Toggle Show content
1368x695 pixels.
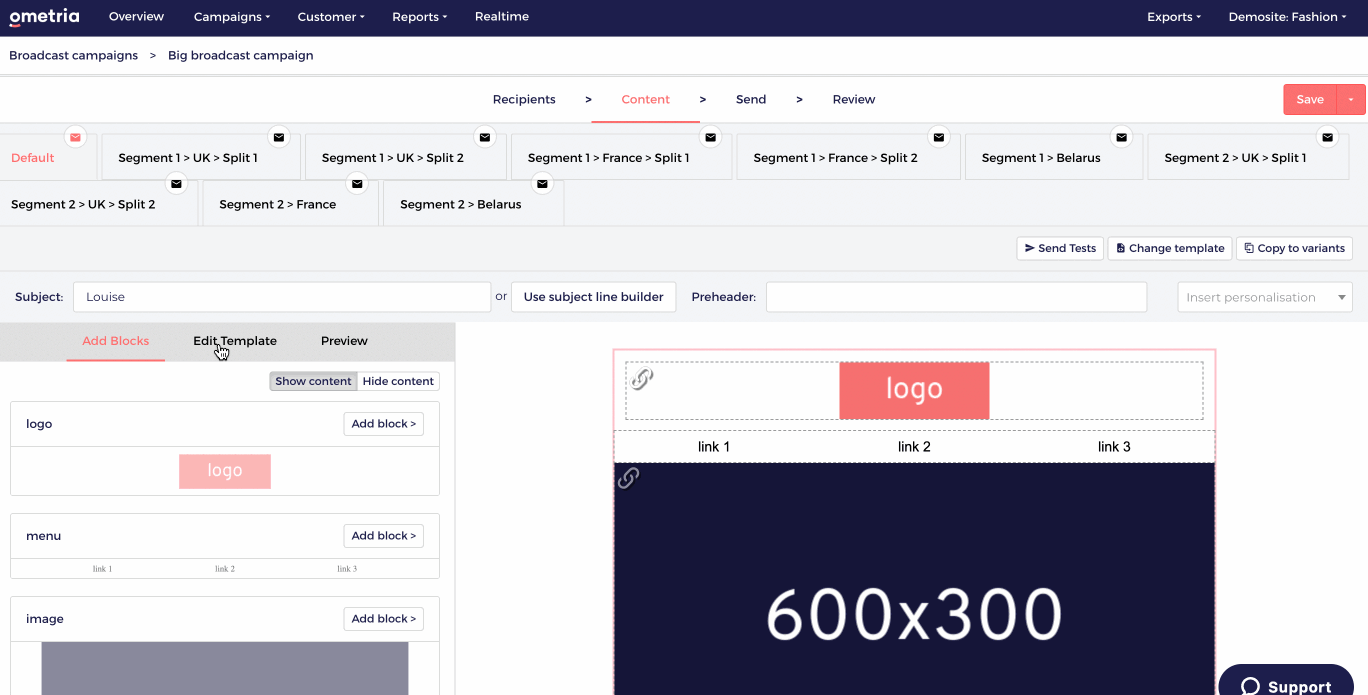click(313, 381)
